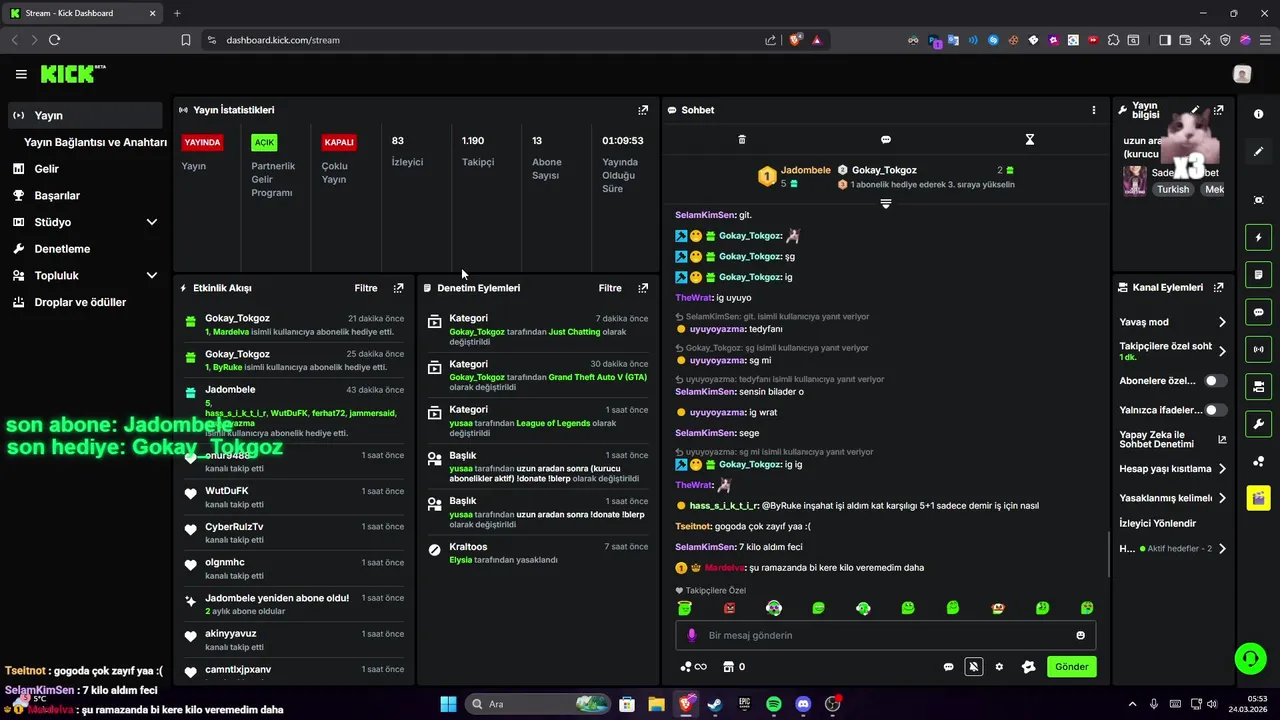The width and height of the screenshot is (1280, 720).
Task: Select the red angry face emote
Action: click(x=729, y=608)
